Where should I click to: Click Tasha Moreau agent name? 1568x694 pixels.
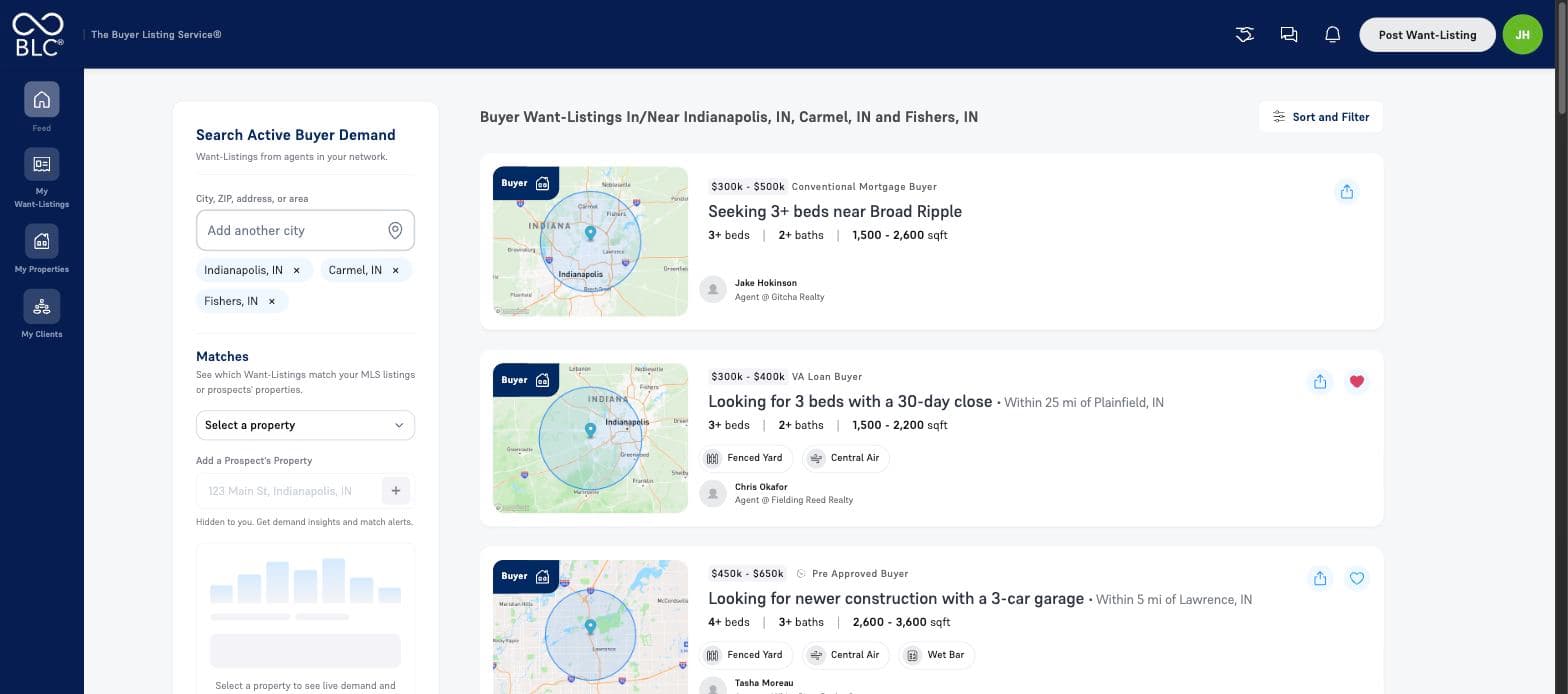[x=764, y=683]
